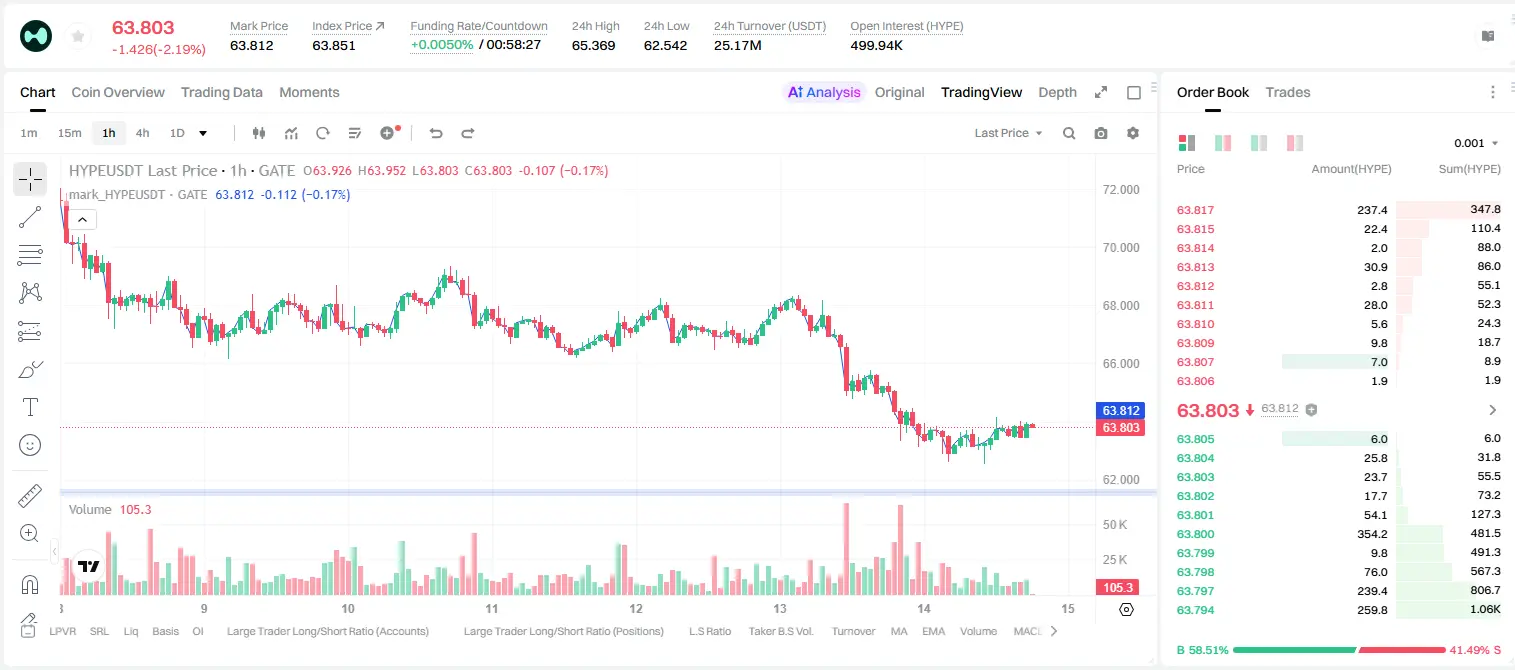
Task: Toggle the AI Analysis mode
Action: (x=823, y=92)
